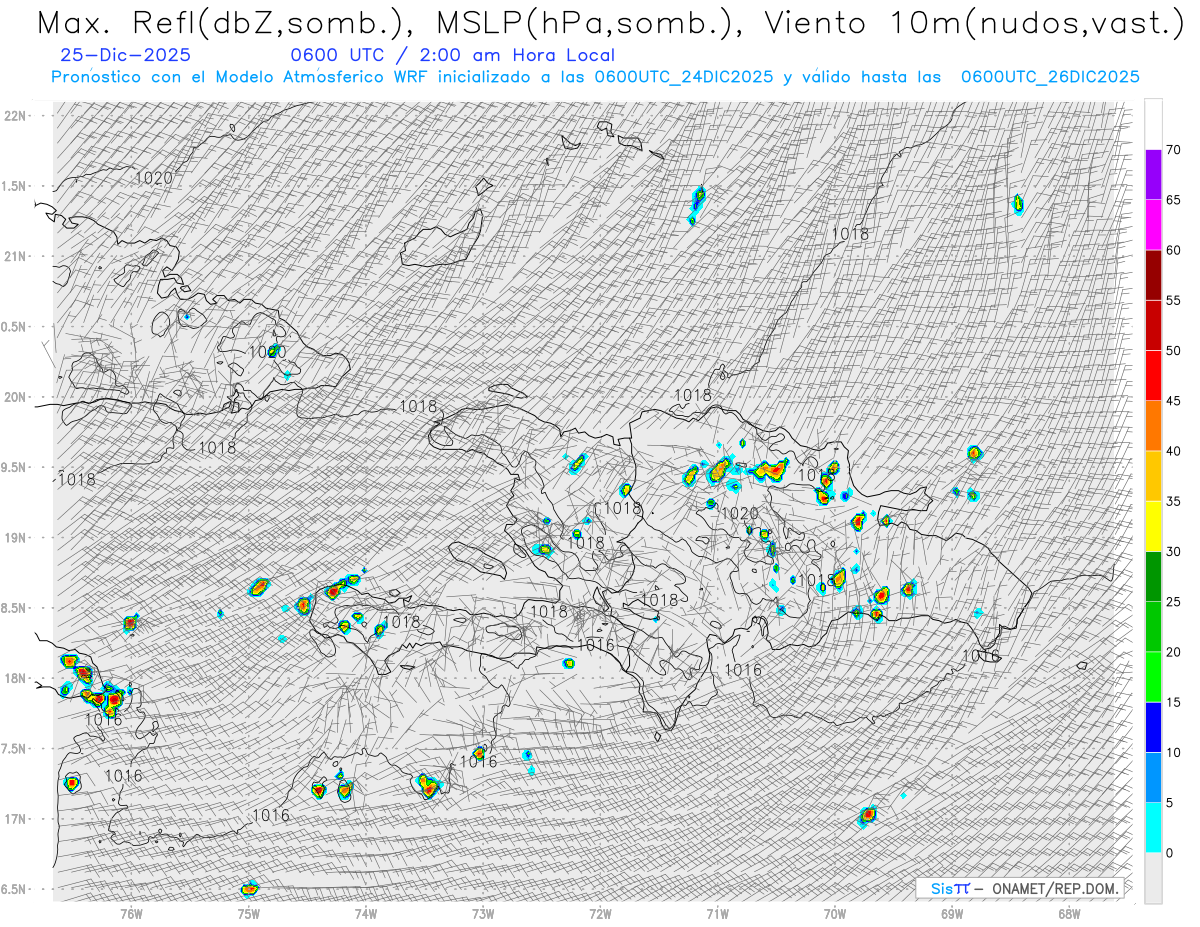Click the longitude axis label '74W'
The width and height of the screenshot is (1200, 927).
(x=366, y=913)
